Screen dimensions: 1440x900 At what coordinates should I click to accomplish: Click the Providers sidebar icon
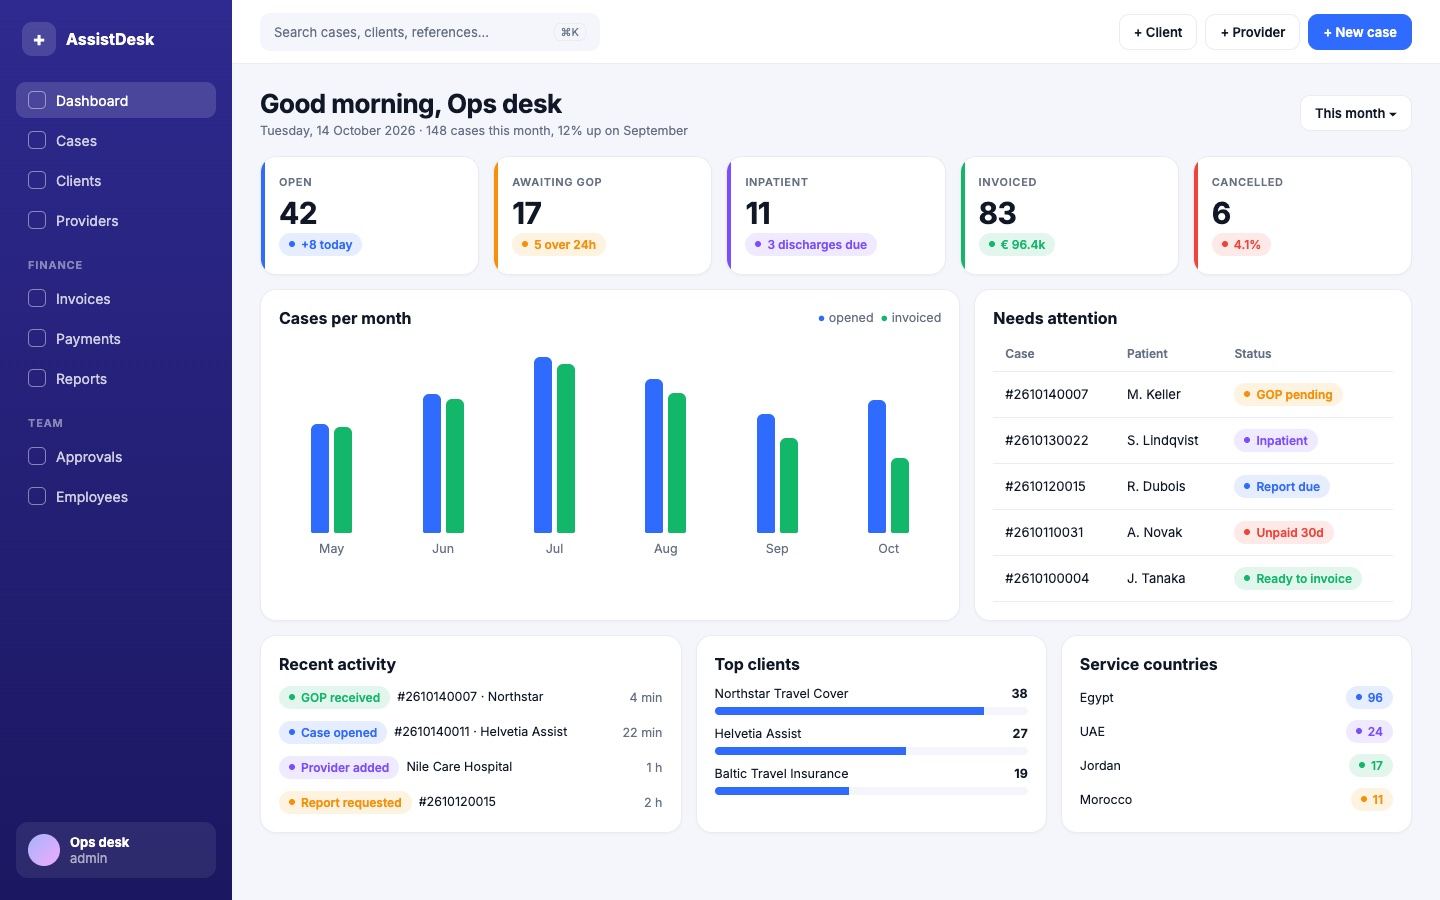pos(37,220)
